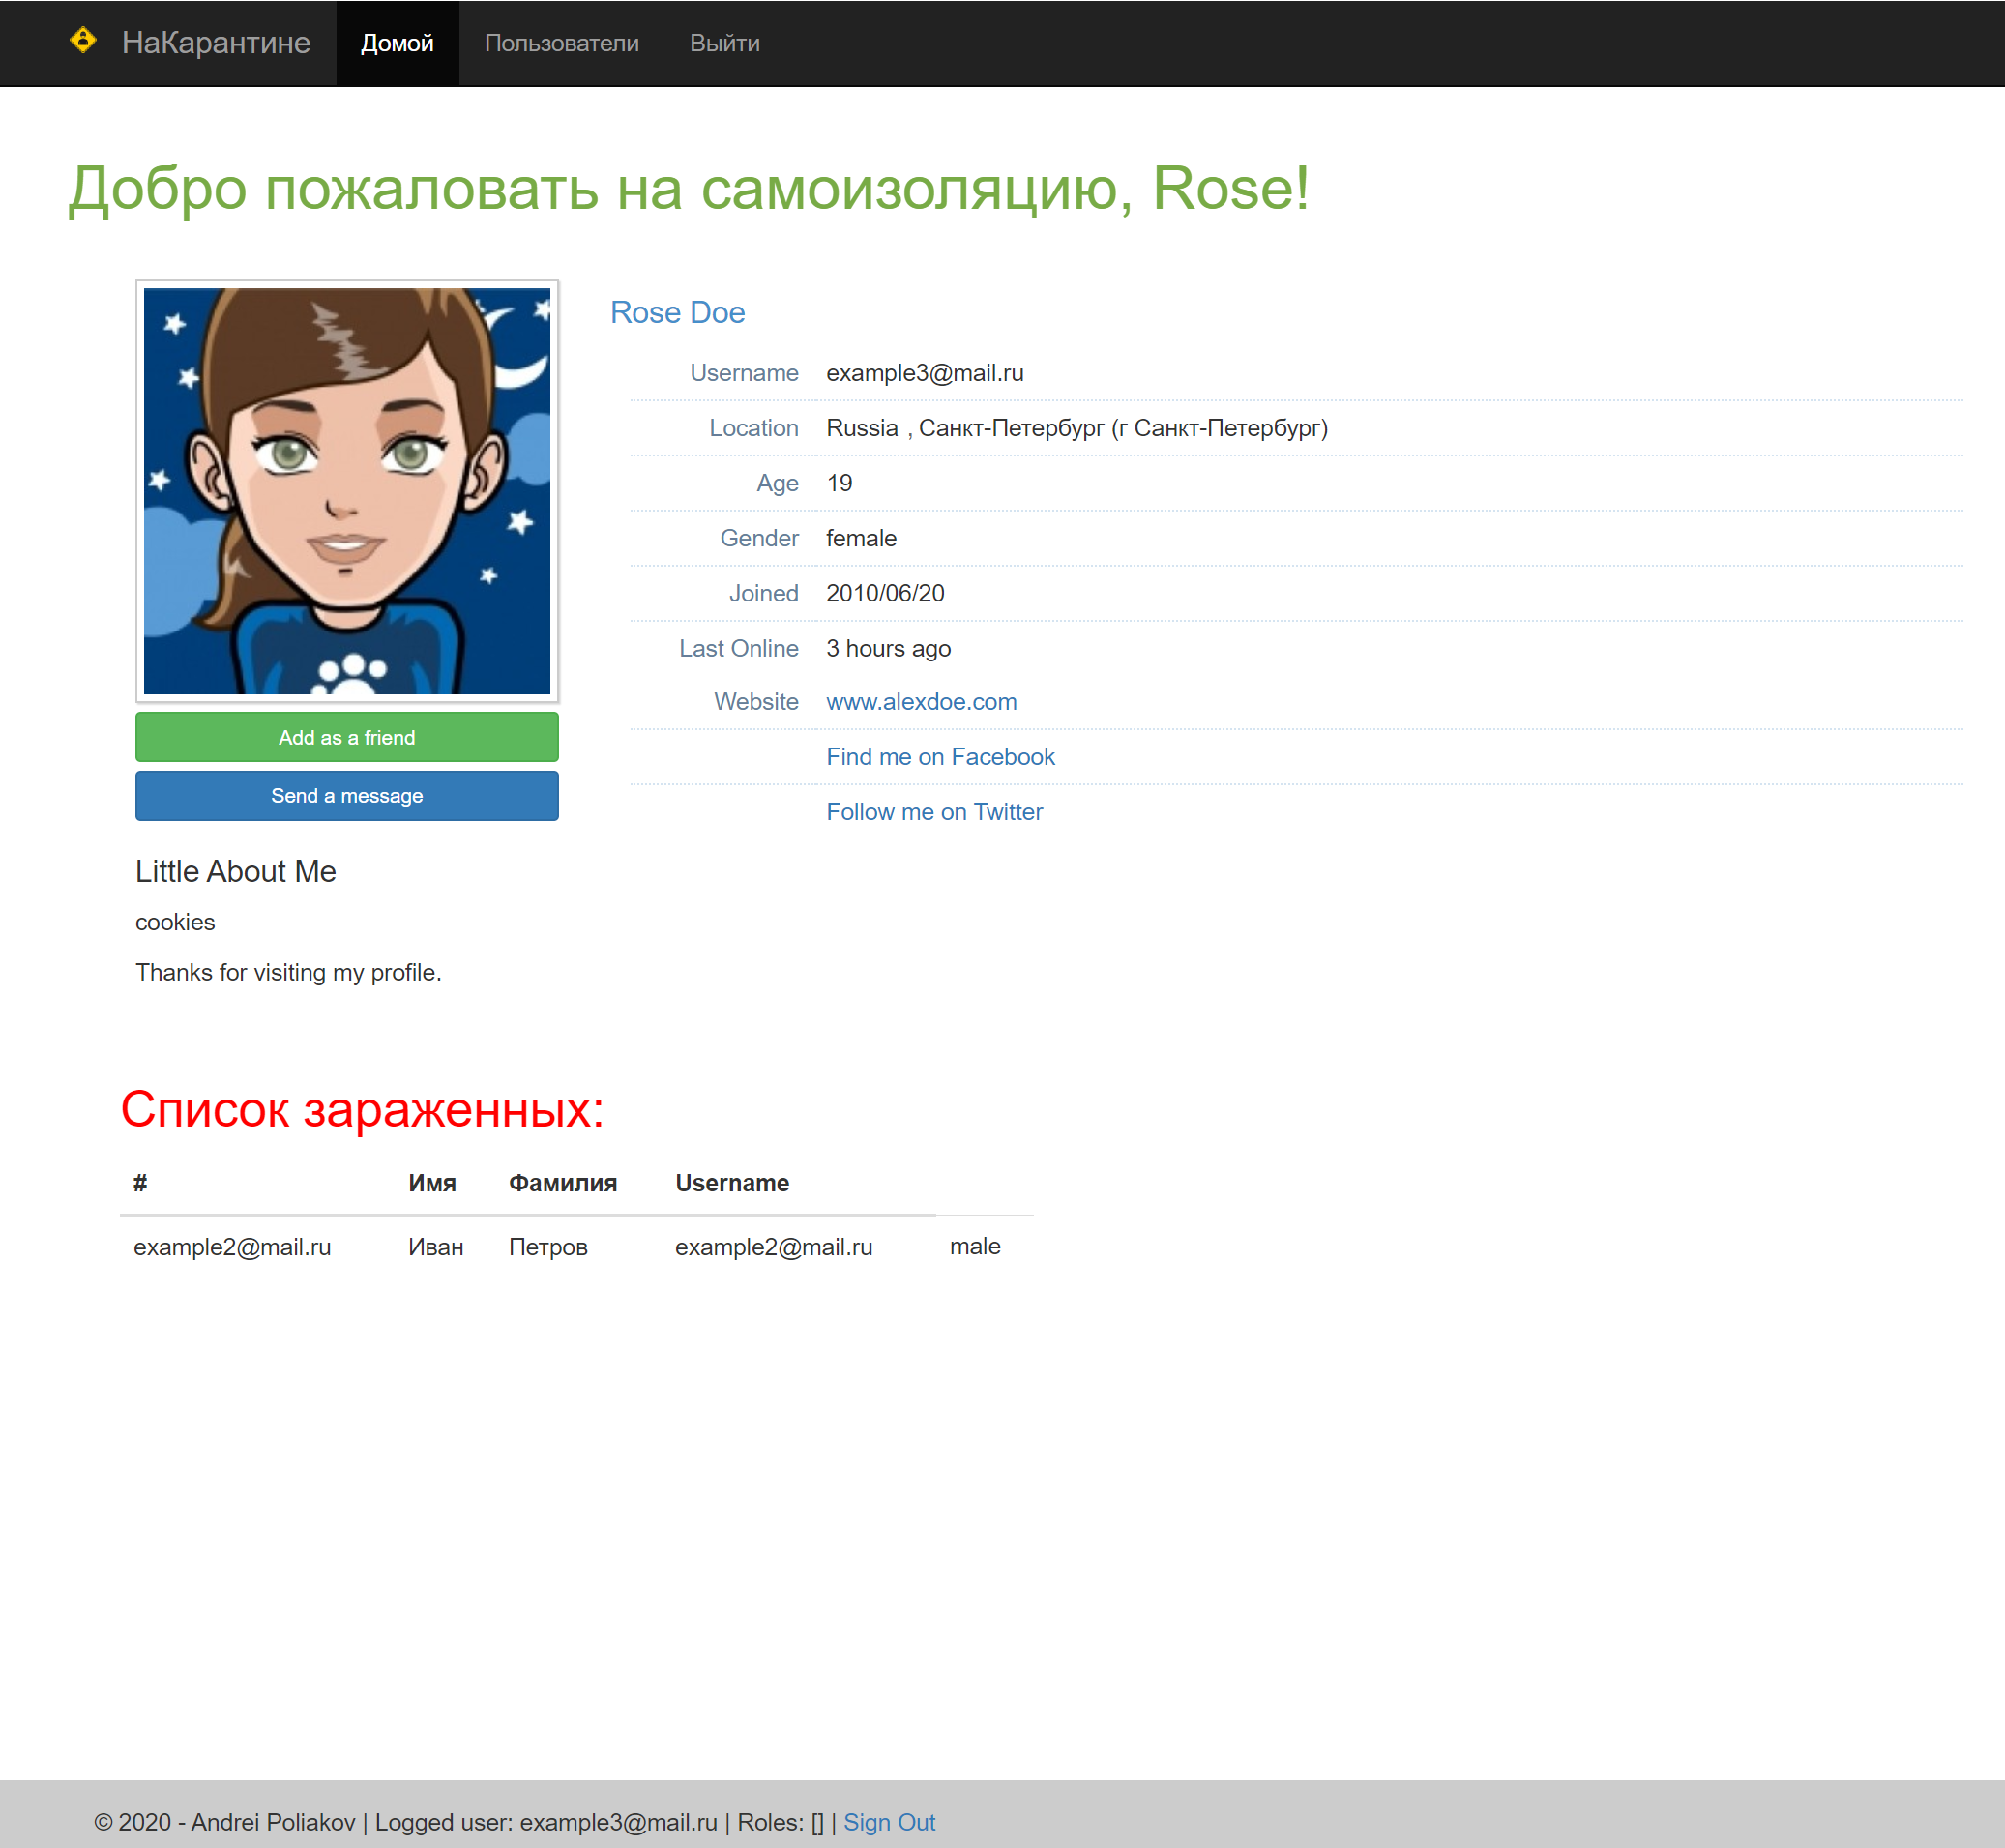Open the Домой menu tab
This screenshot has width=2005, height=1848.
click(397, 42)
